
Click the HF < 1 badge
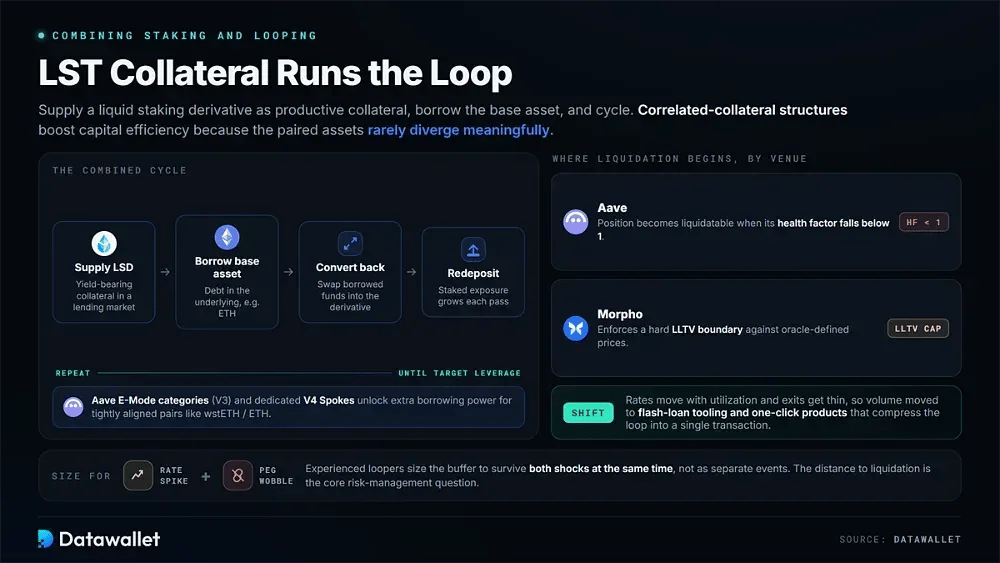(924, 222)
